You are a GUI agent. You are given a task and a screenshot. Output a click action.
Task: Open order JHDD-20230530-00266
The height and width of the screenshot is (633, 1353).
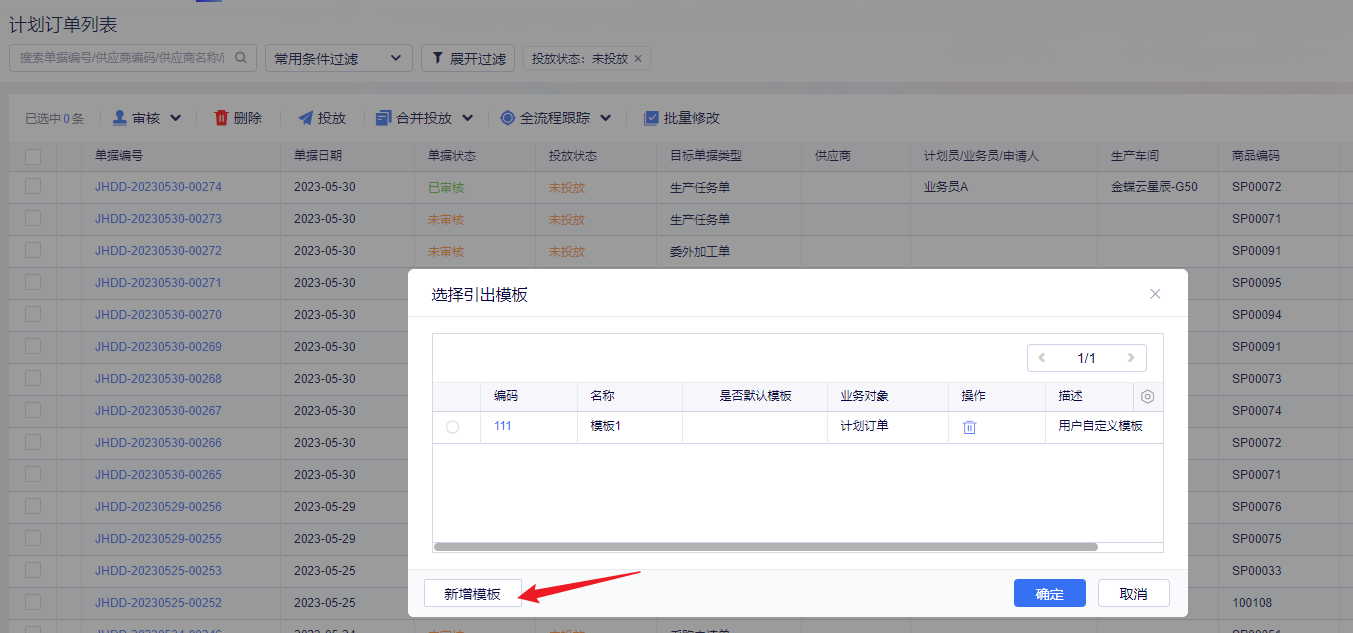tap(158, 442)
